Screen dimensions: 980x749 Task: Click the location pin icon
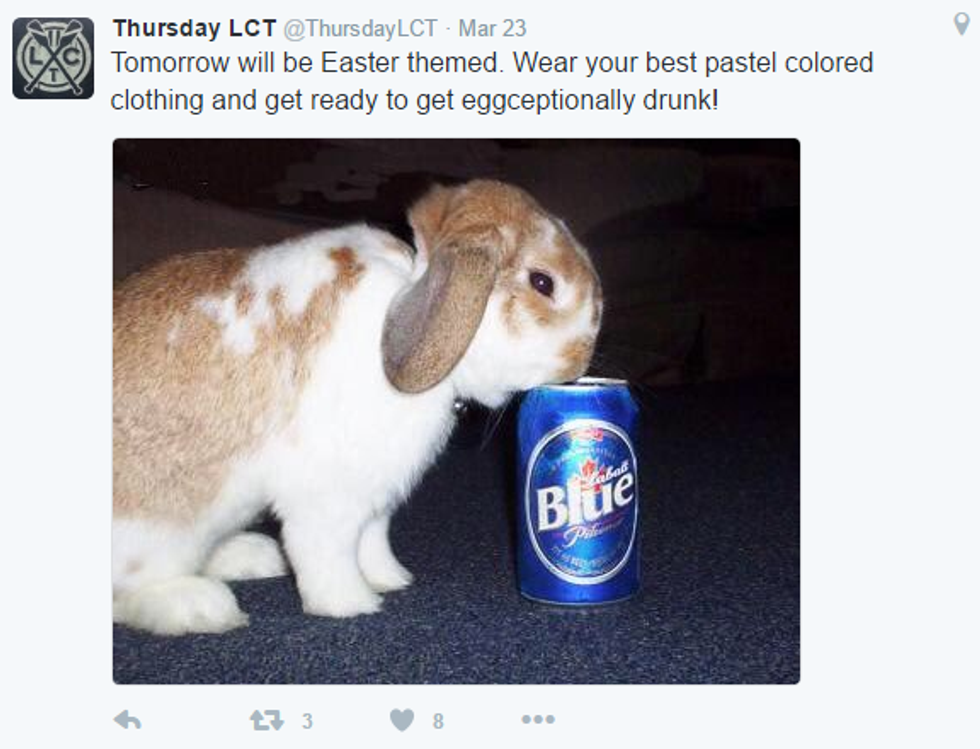pos(961,24)
